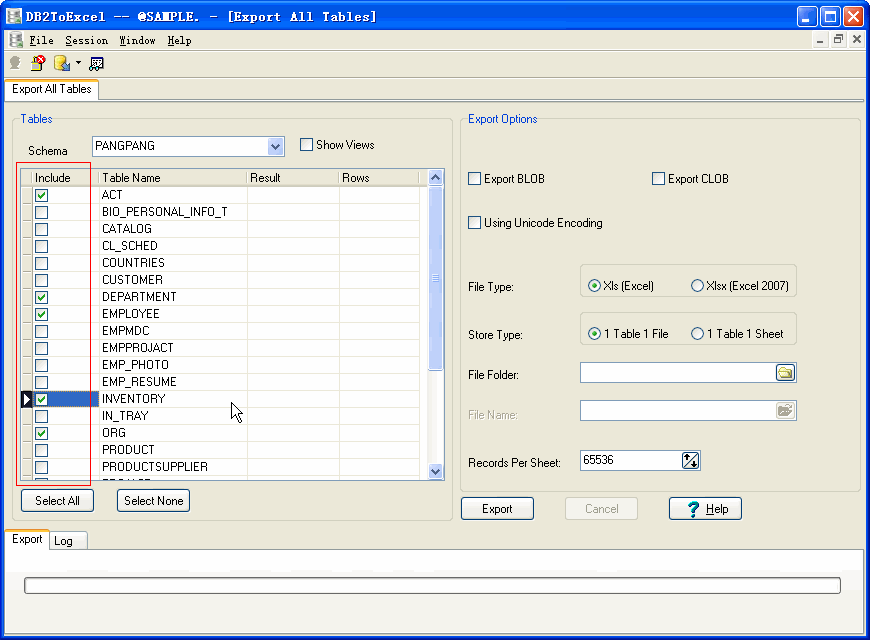Click the Select All button
870x640 pixels.
pyautogui.click(x=58, y=501)
